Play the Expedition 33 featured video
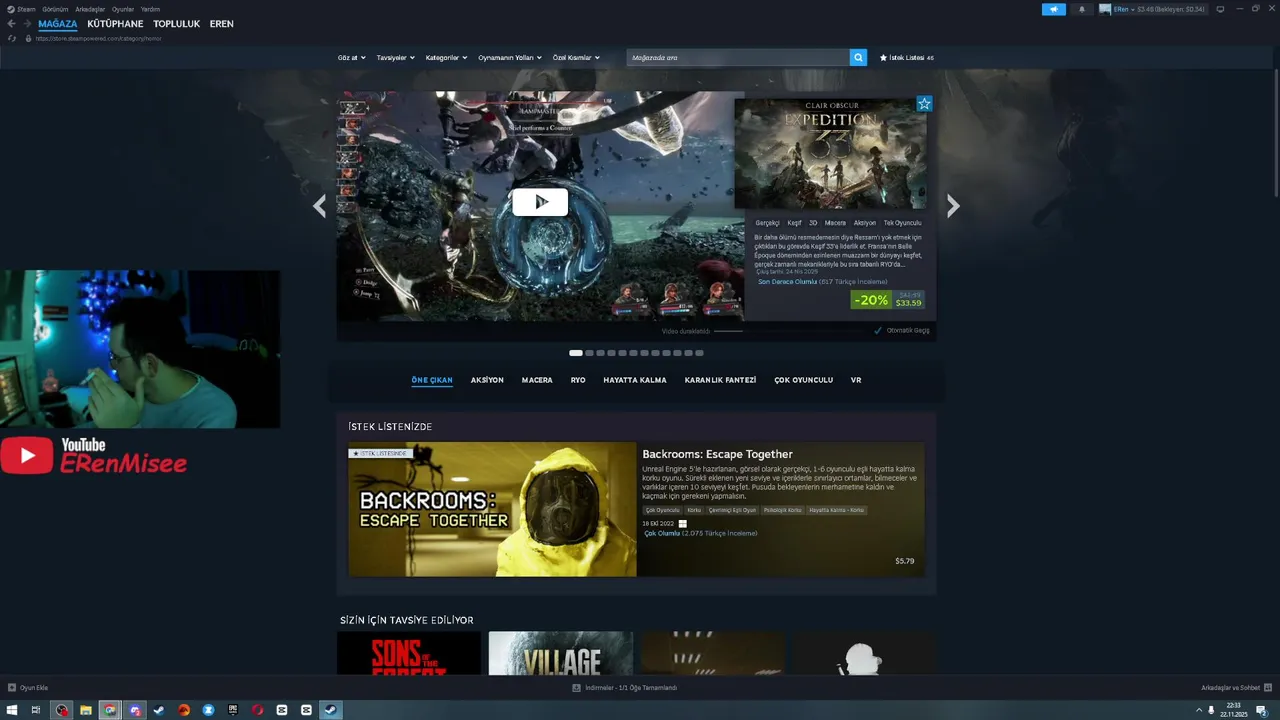The width and height of the screenshot is (1280, 720). pos(540,202)
